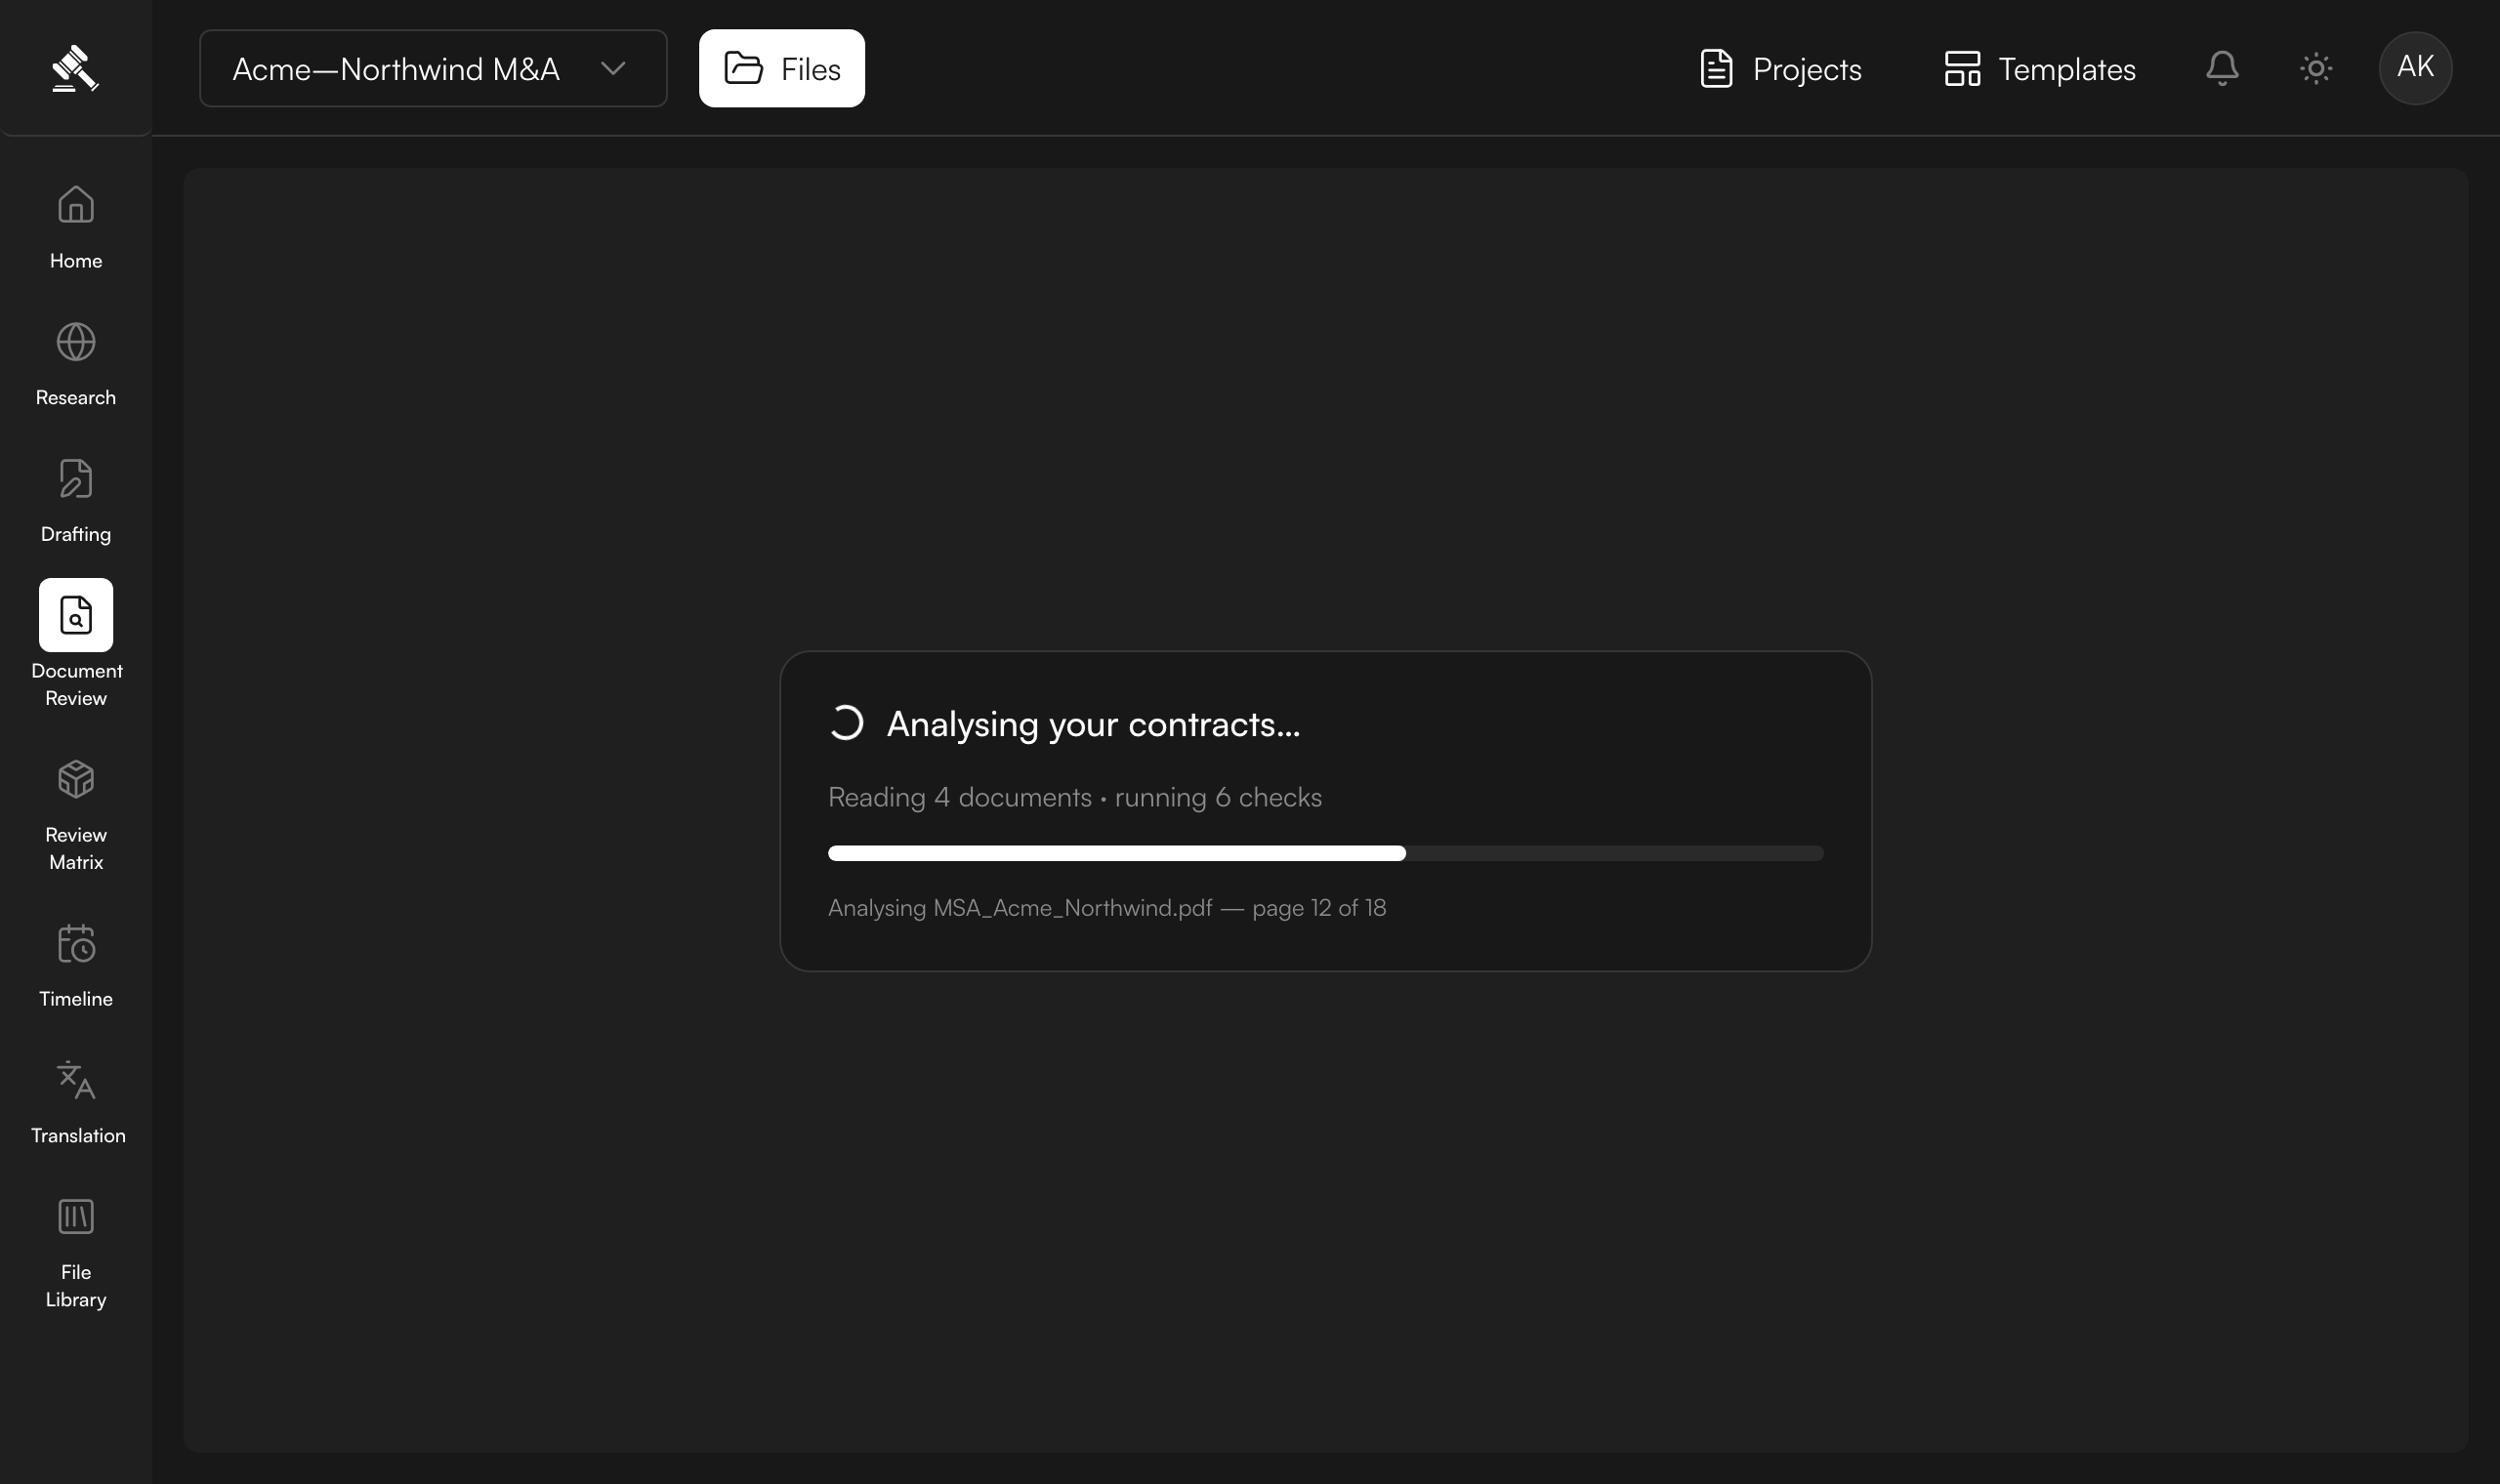The height and width of the screenshot is (1484, 2500).
Task: Open the Timeline calendar icon
Action: 76,943
